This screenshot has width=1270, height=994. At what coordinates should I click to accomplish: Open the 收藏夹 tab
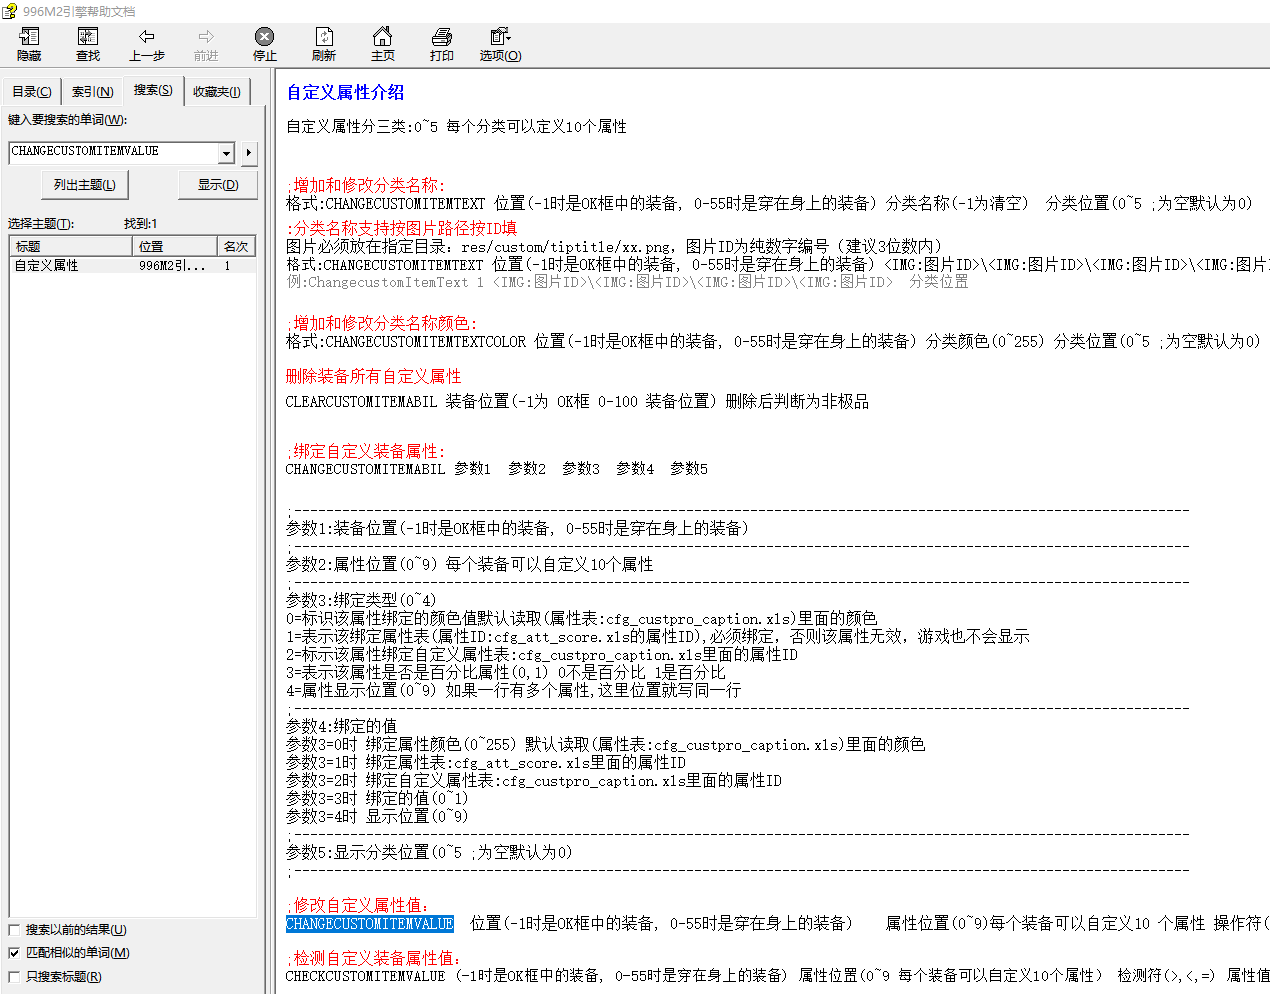(x=216, y=92)
